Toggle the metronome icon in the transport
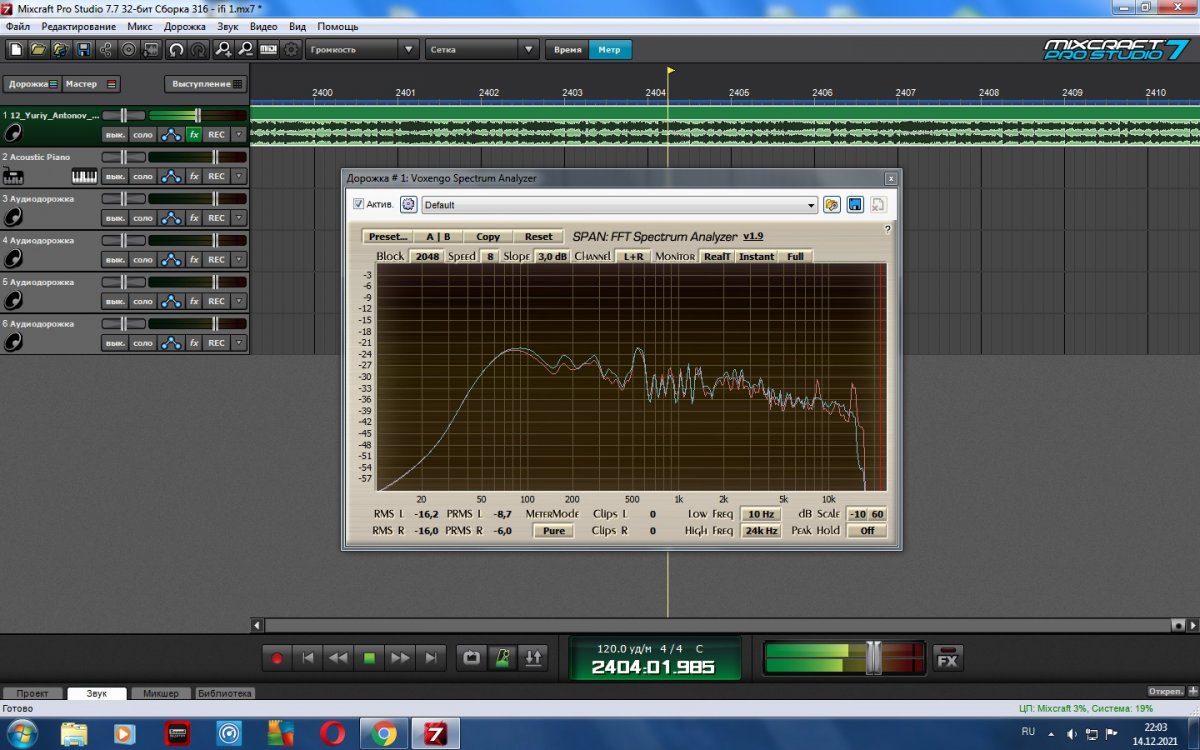 [502, 658]
